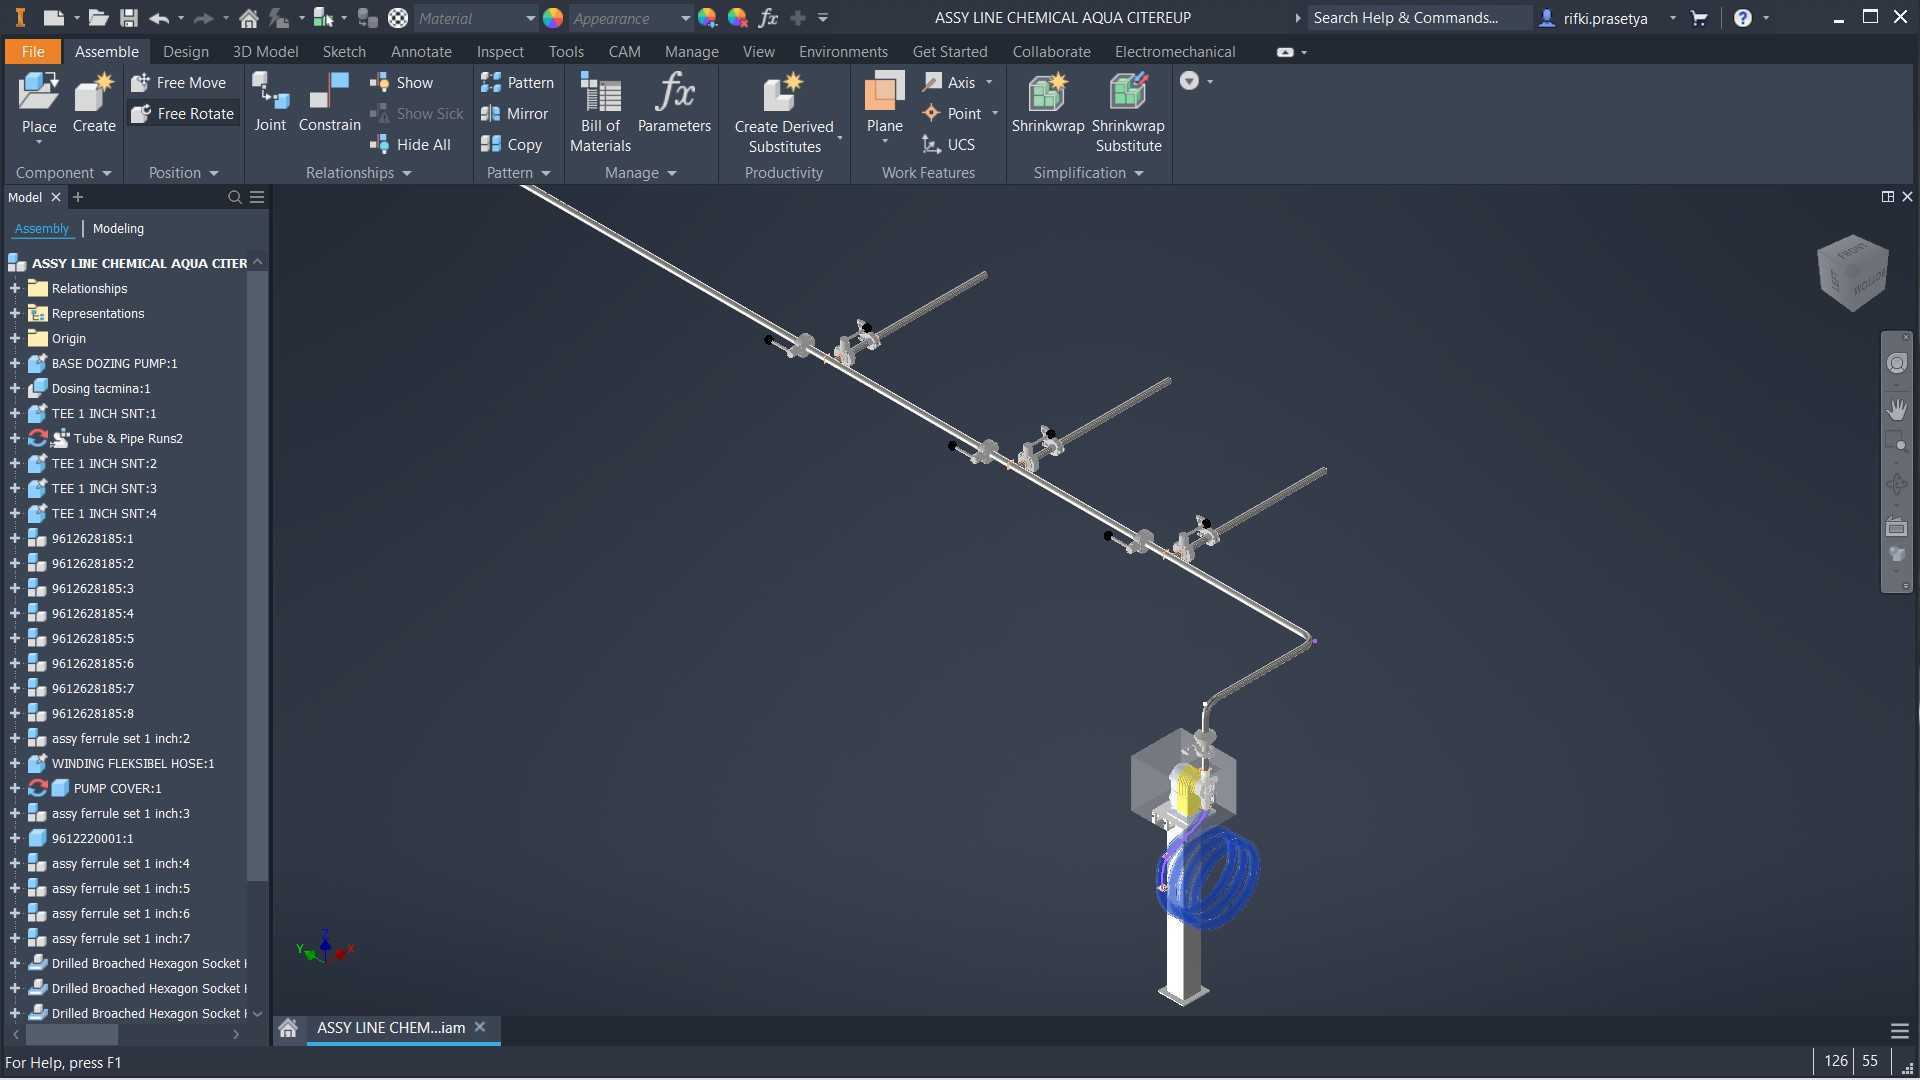
Task: Expand the Relationships folder node
Action: tap(15, 289)
